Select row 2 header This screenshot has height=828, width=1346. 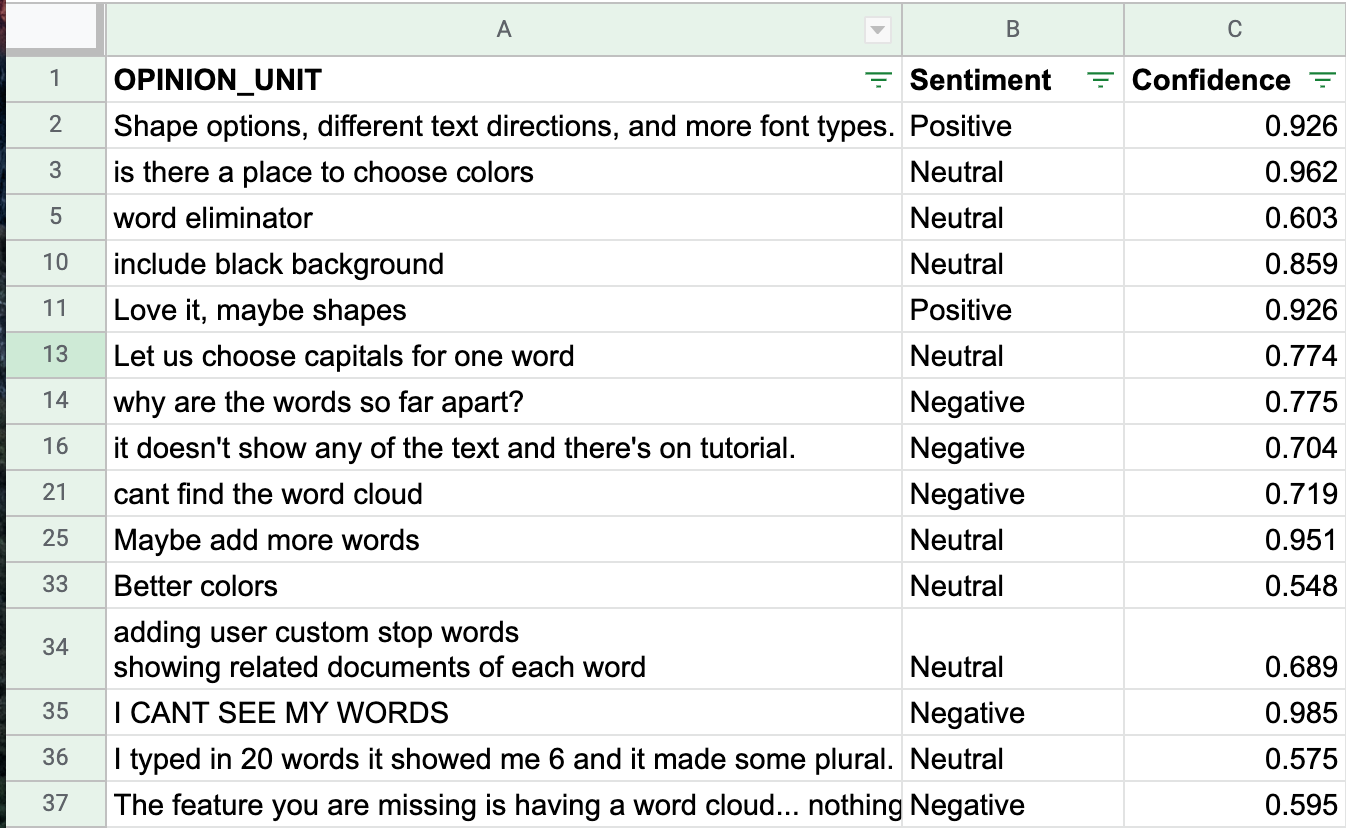55,126
